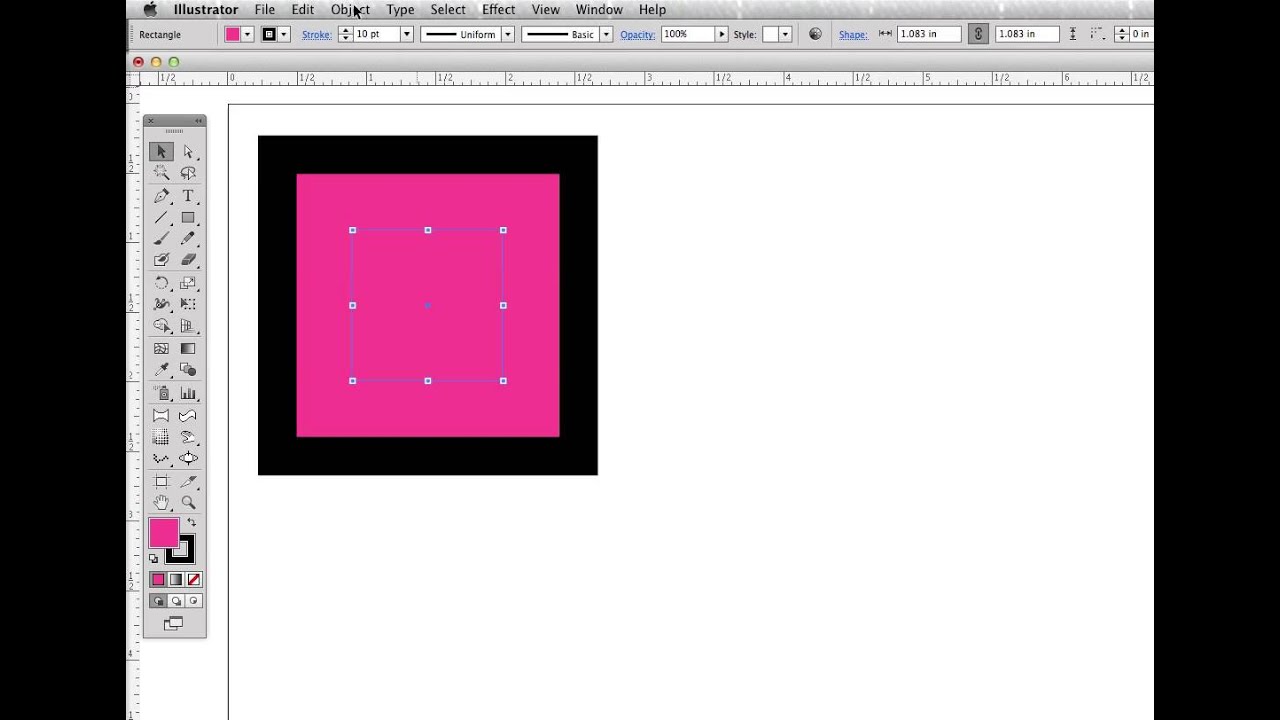Click the pink Fill swatch in toolbox

[164, 533]
